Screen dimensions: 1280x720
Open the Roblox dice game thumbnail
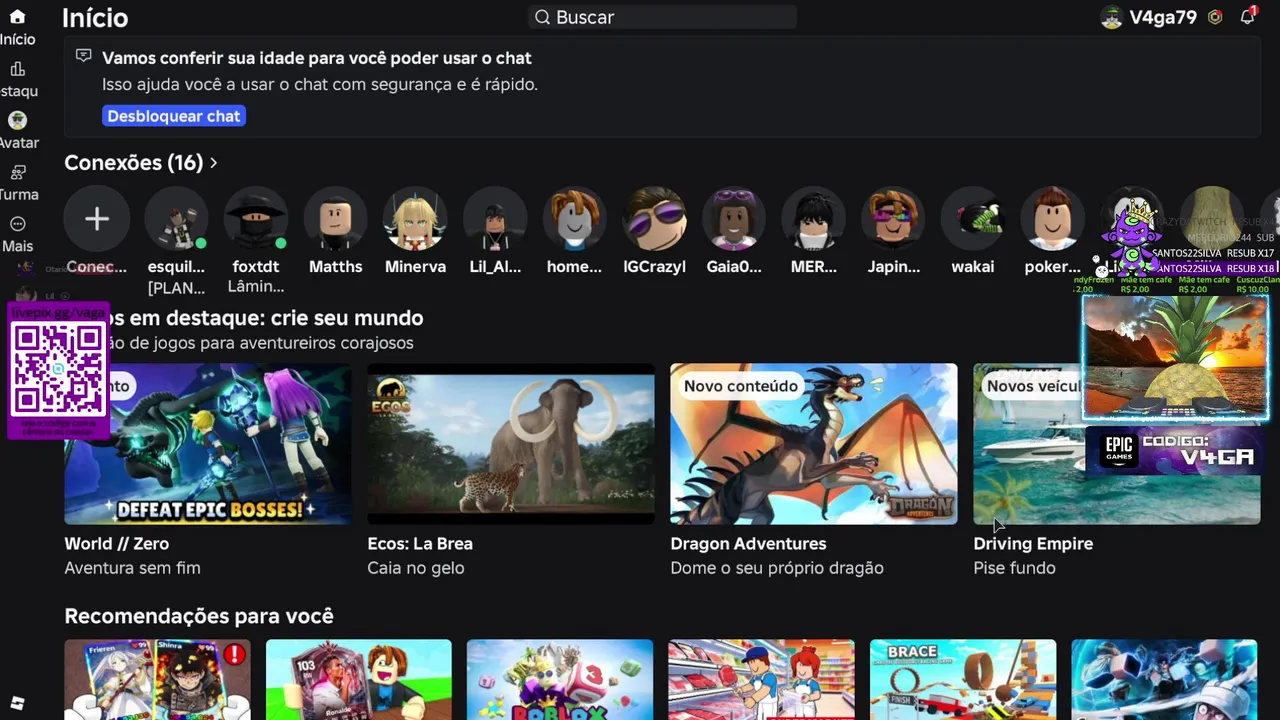560,680
